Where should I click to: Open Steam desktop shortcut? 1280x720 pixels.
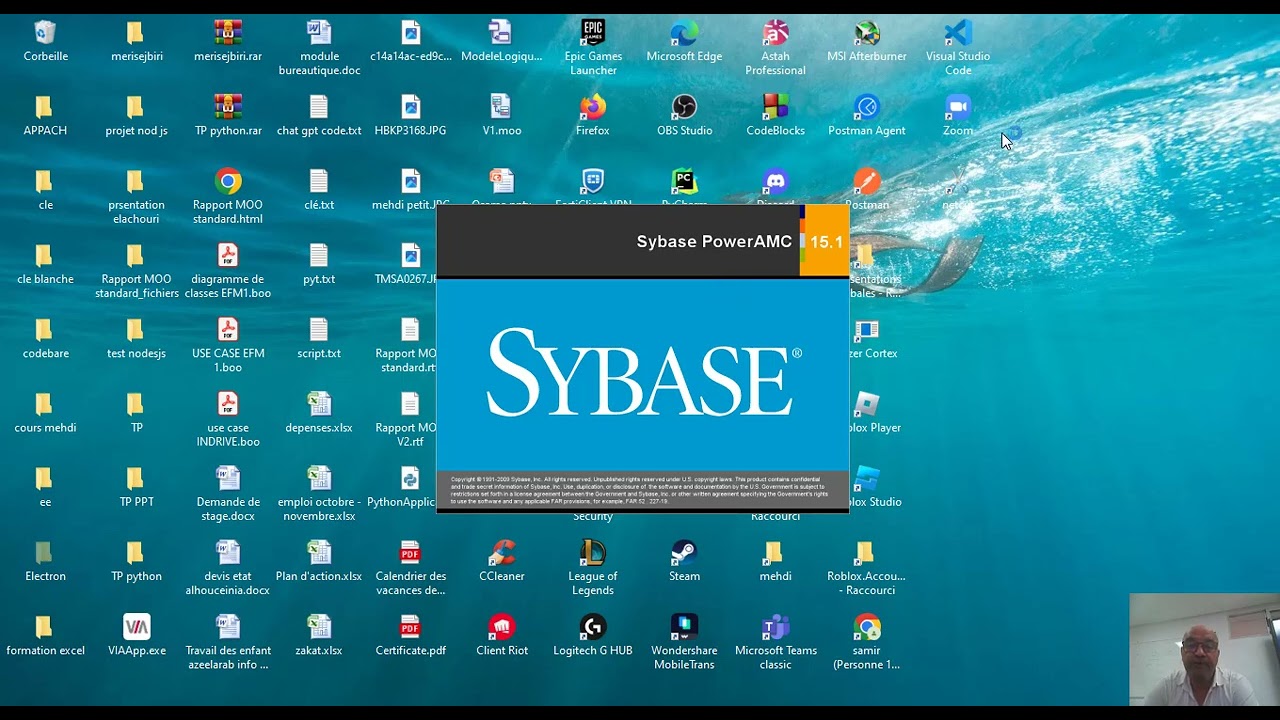[684, 561]
